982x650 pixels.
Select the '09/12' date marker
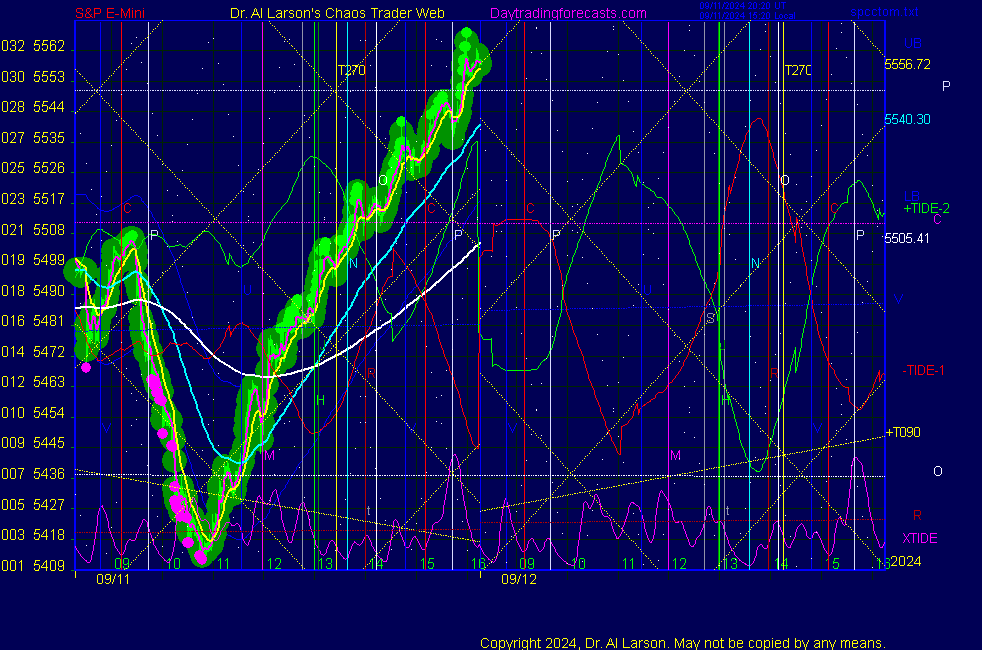519,579
